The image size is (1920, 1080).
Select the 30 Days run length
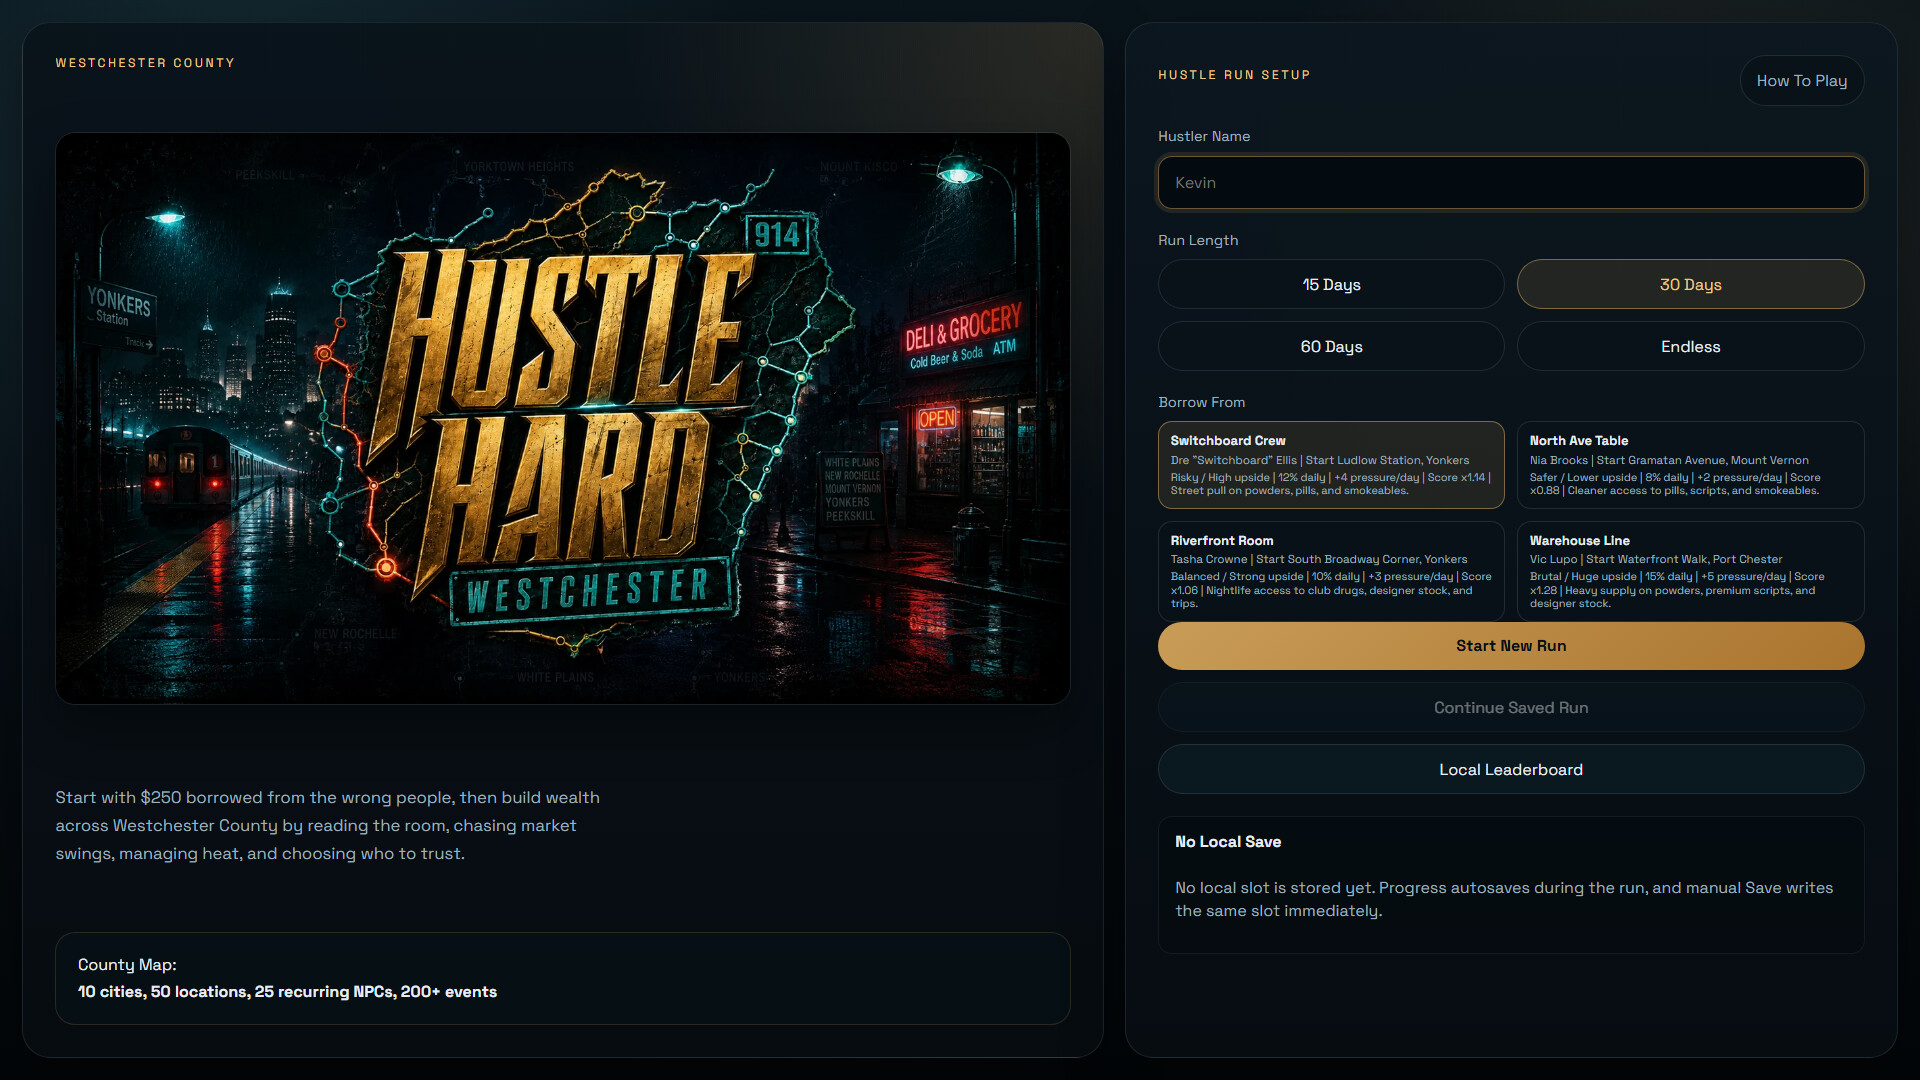click(1690, 284)
